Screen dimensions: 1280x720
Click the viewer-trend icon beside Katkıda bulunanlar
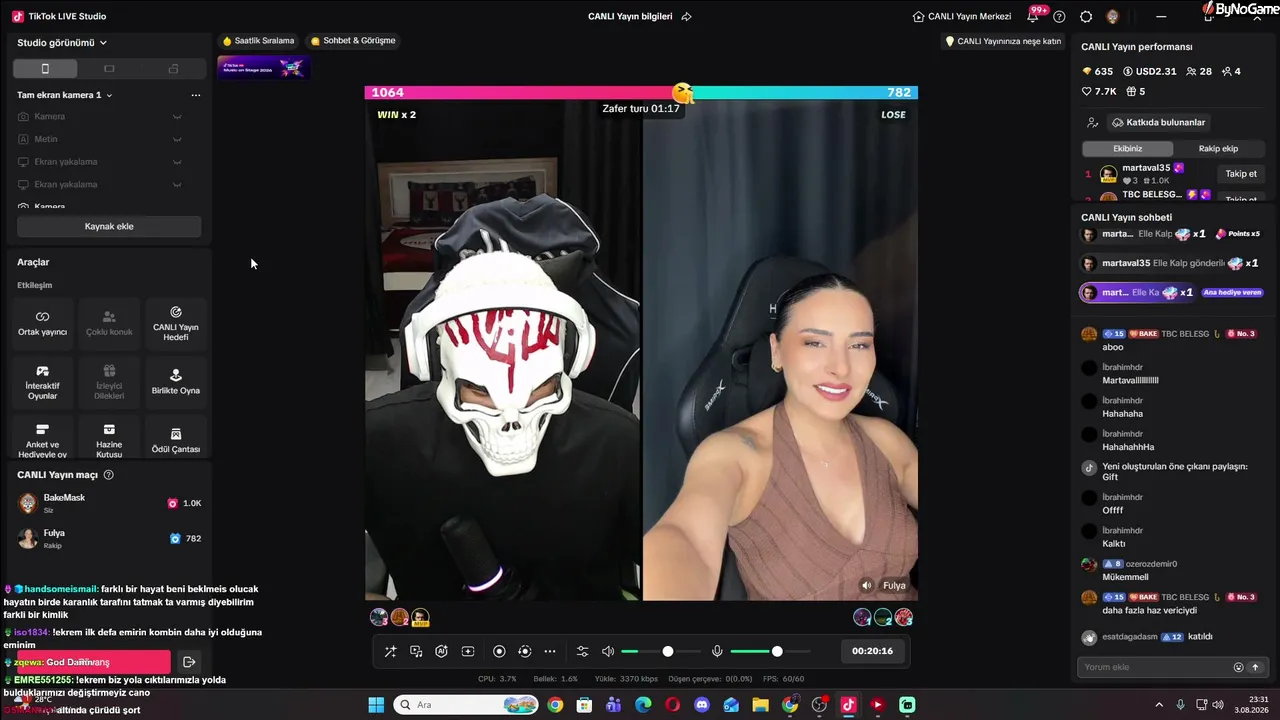tap(1092, 122)
